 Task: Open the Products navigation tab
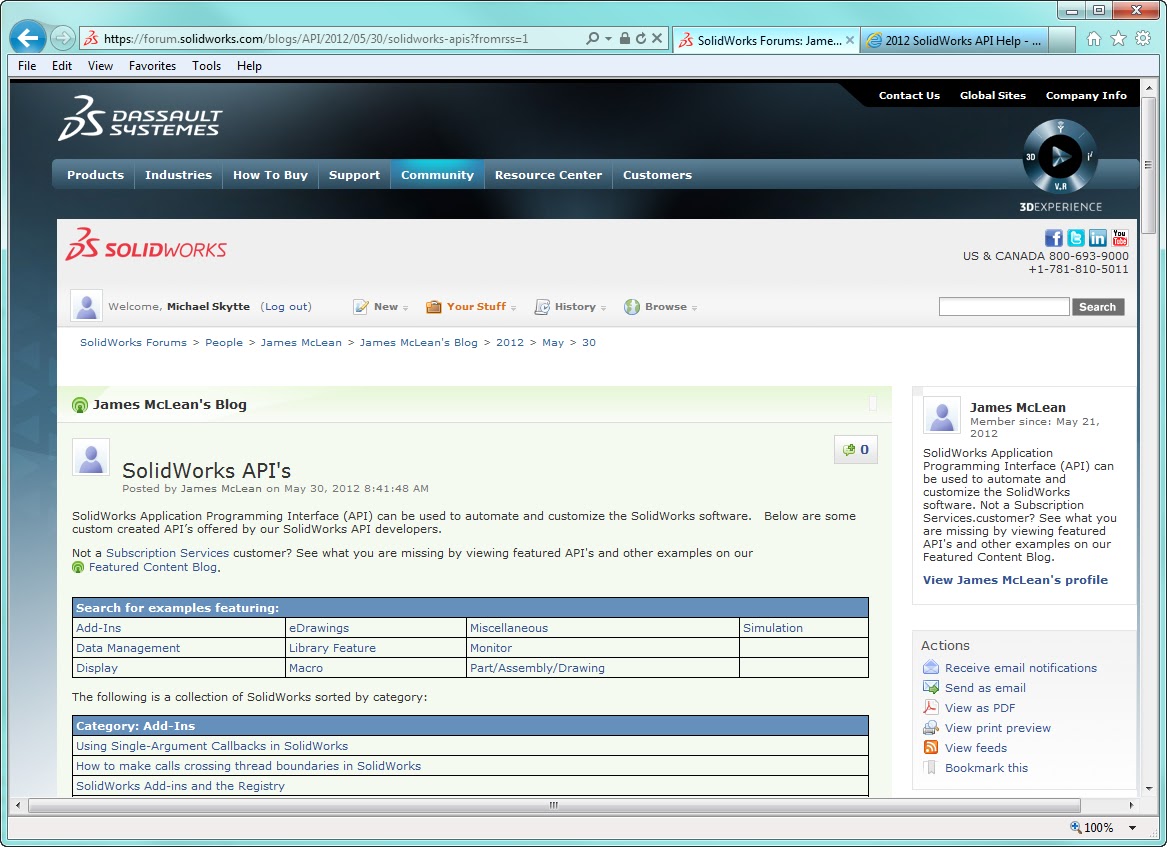pos(95,175)
